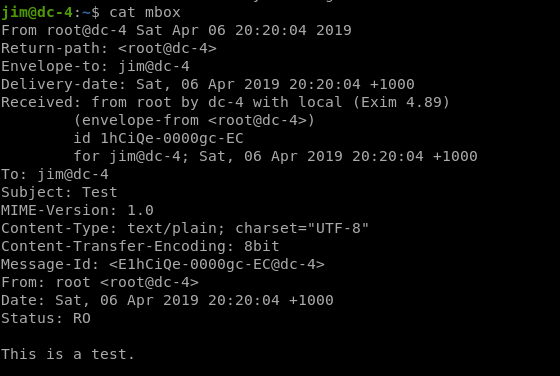This screenshot has height=376, width=560.
Task: Click the Message-Id E1hCiQe value
Action: point(217,265)
